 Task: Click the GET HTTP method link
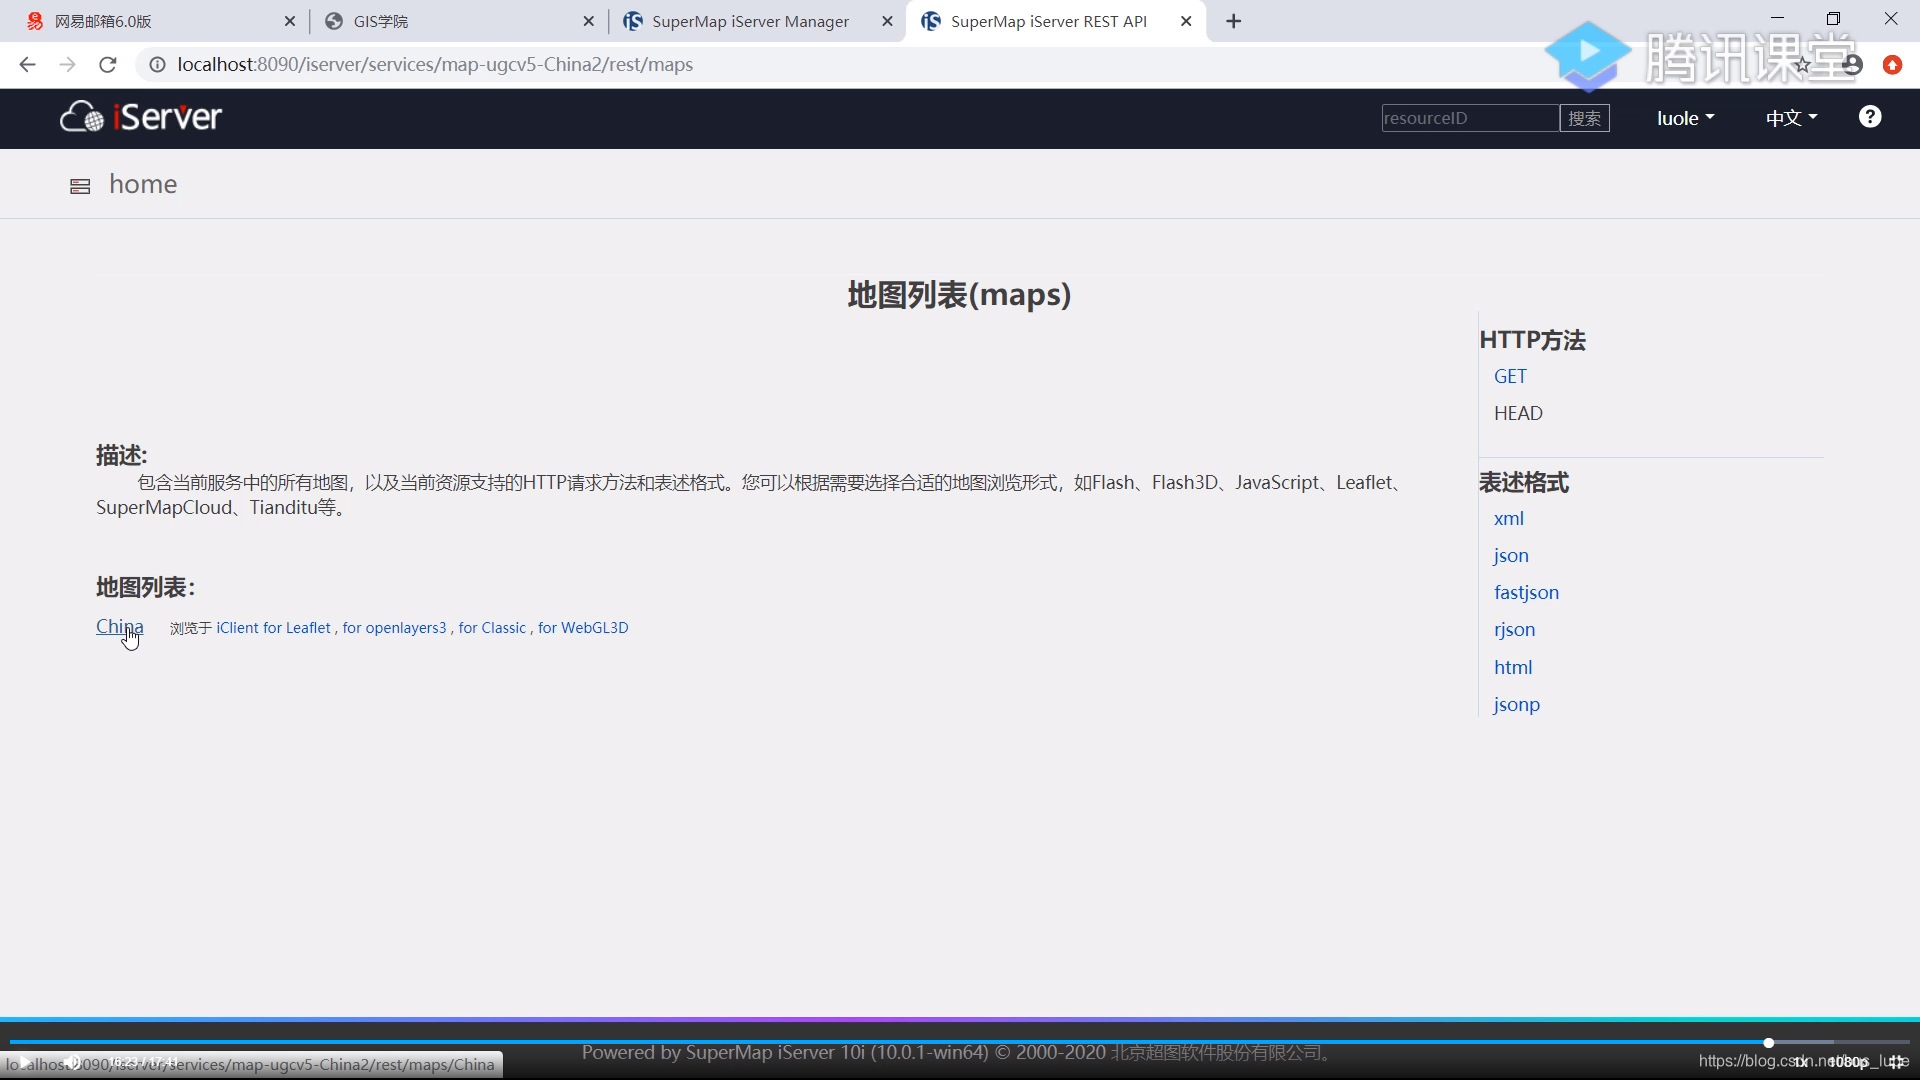[x=1510, y=377]
